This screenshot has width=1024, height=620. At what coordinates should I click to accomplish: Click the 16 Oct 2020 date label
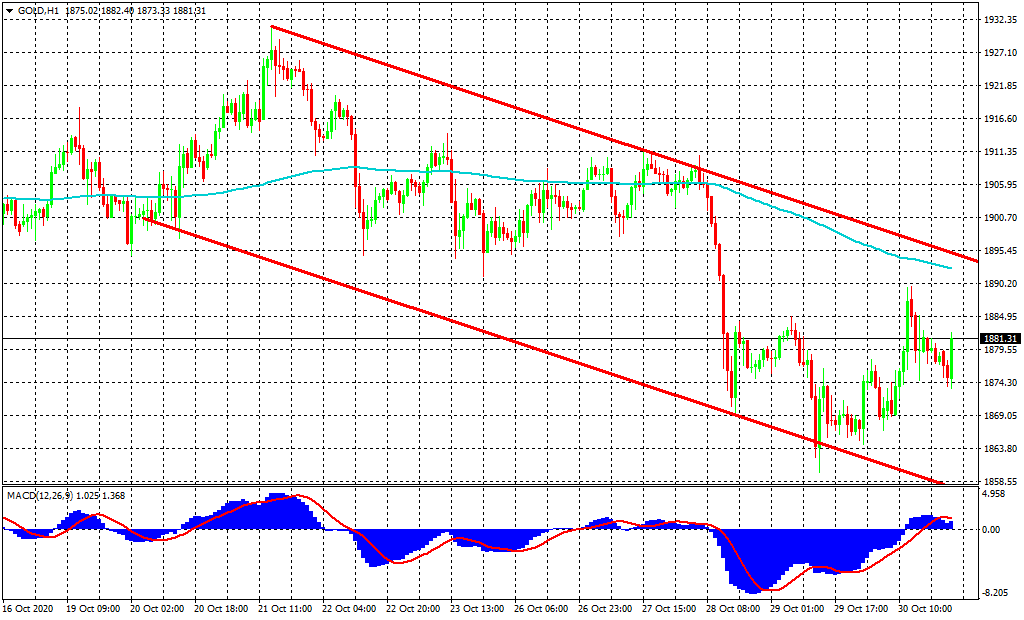[27, 607]
